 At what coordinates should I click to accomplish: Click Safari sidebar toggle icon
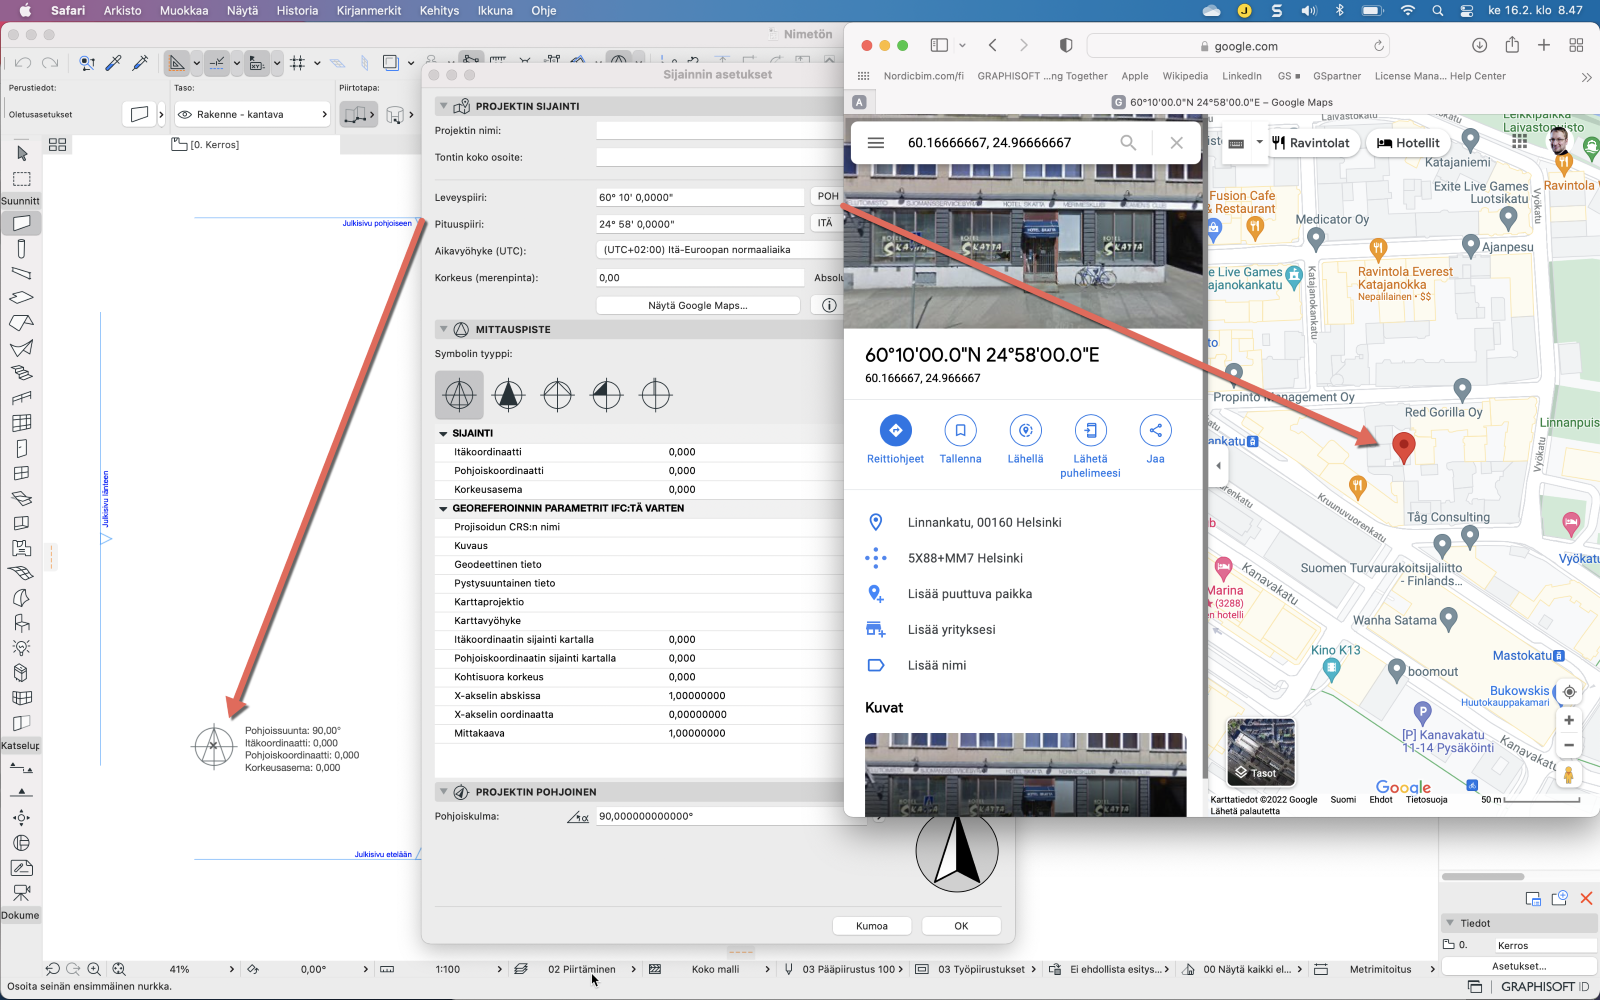tap(939, 45)
